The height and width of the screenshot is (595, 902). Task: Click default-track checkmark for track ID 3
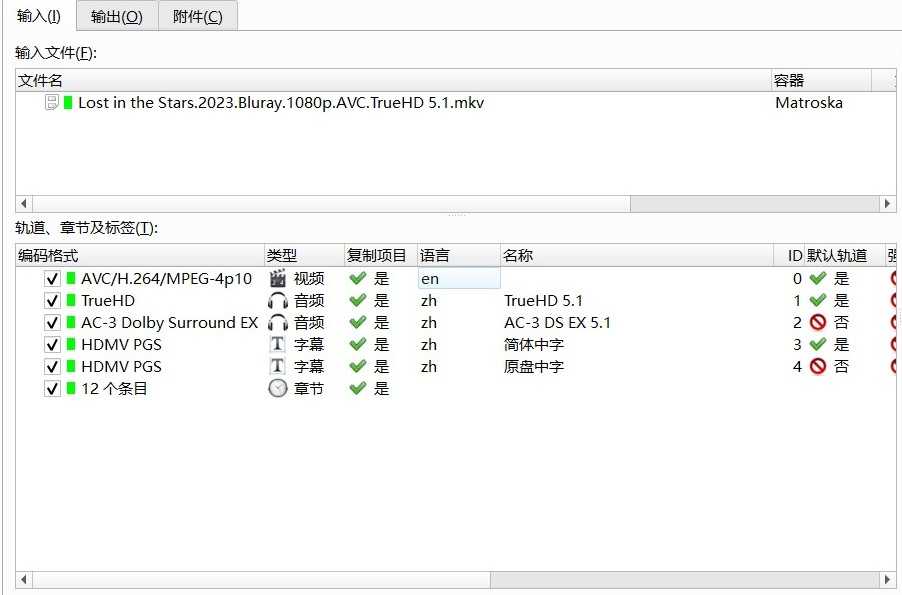[x=818, y=344]
